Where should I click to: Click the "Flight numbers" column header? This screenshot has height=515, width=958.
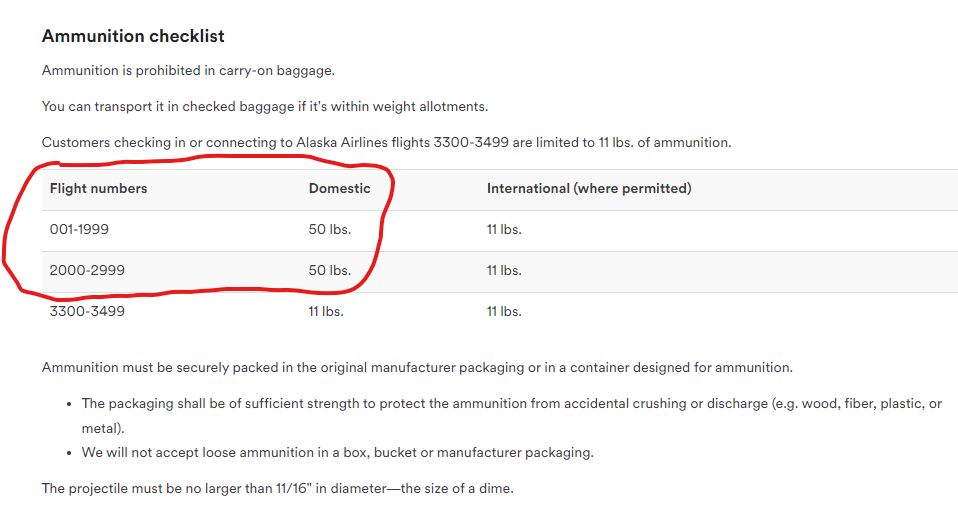(x=98, y=188)
